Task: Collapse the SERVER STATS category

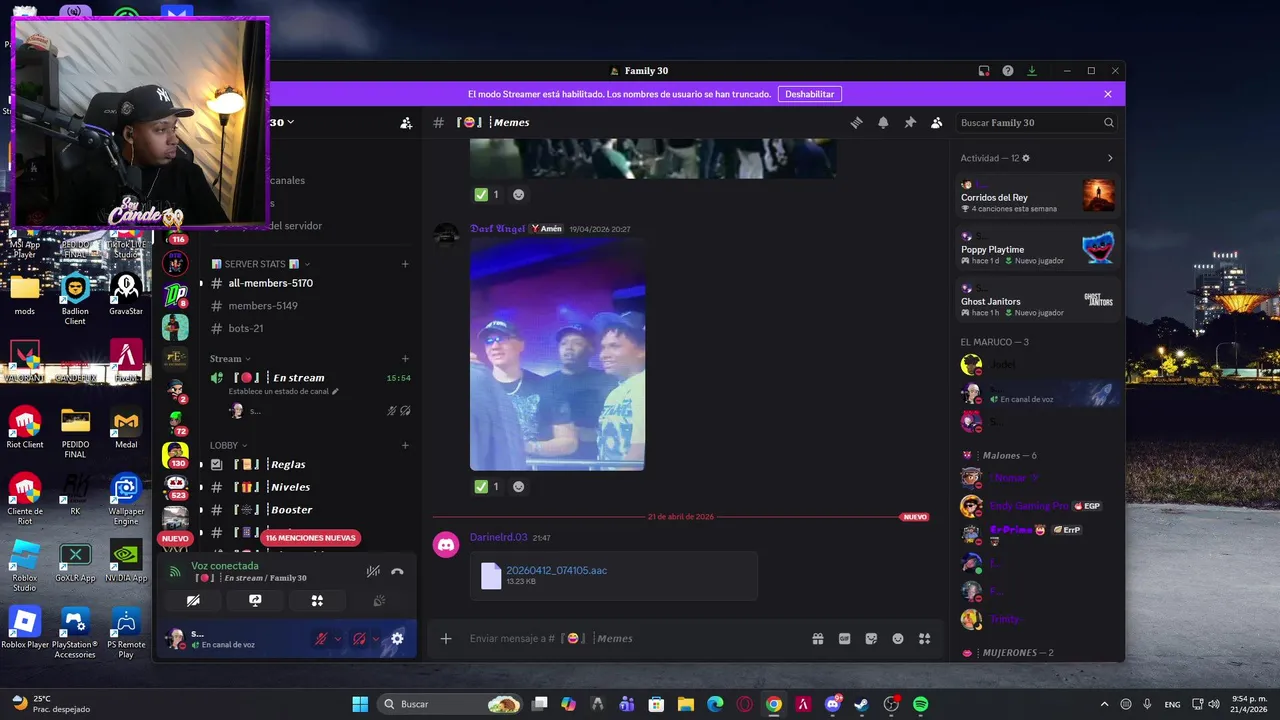Action: pyautogui.click(x=260, y=264)
